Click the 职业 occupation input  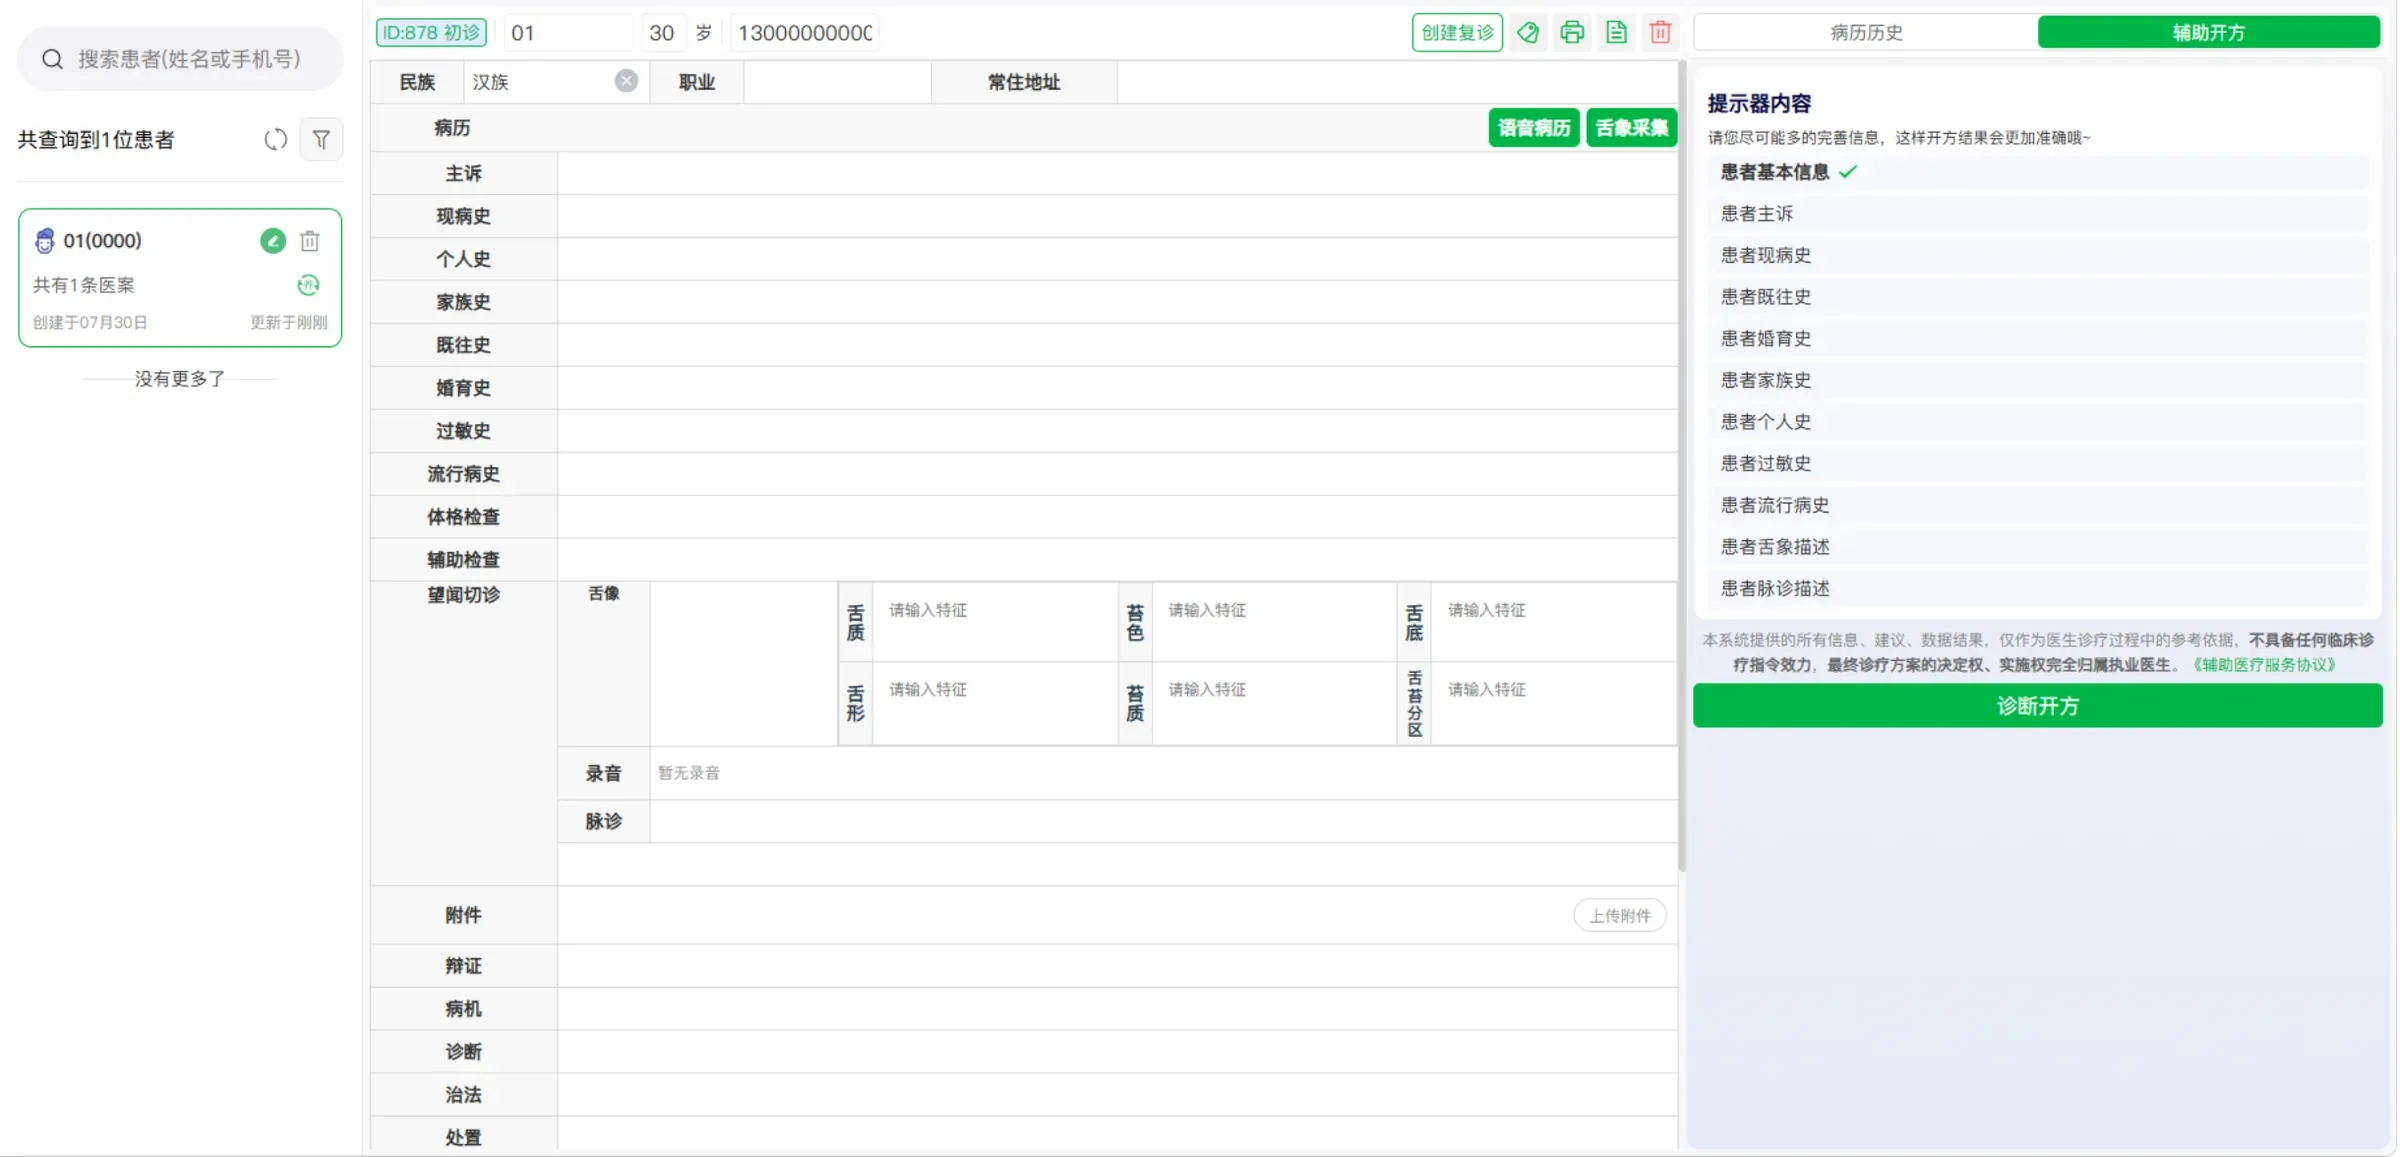(837, 82)
